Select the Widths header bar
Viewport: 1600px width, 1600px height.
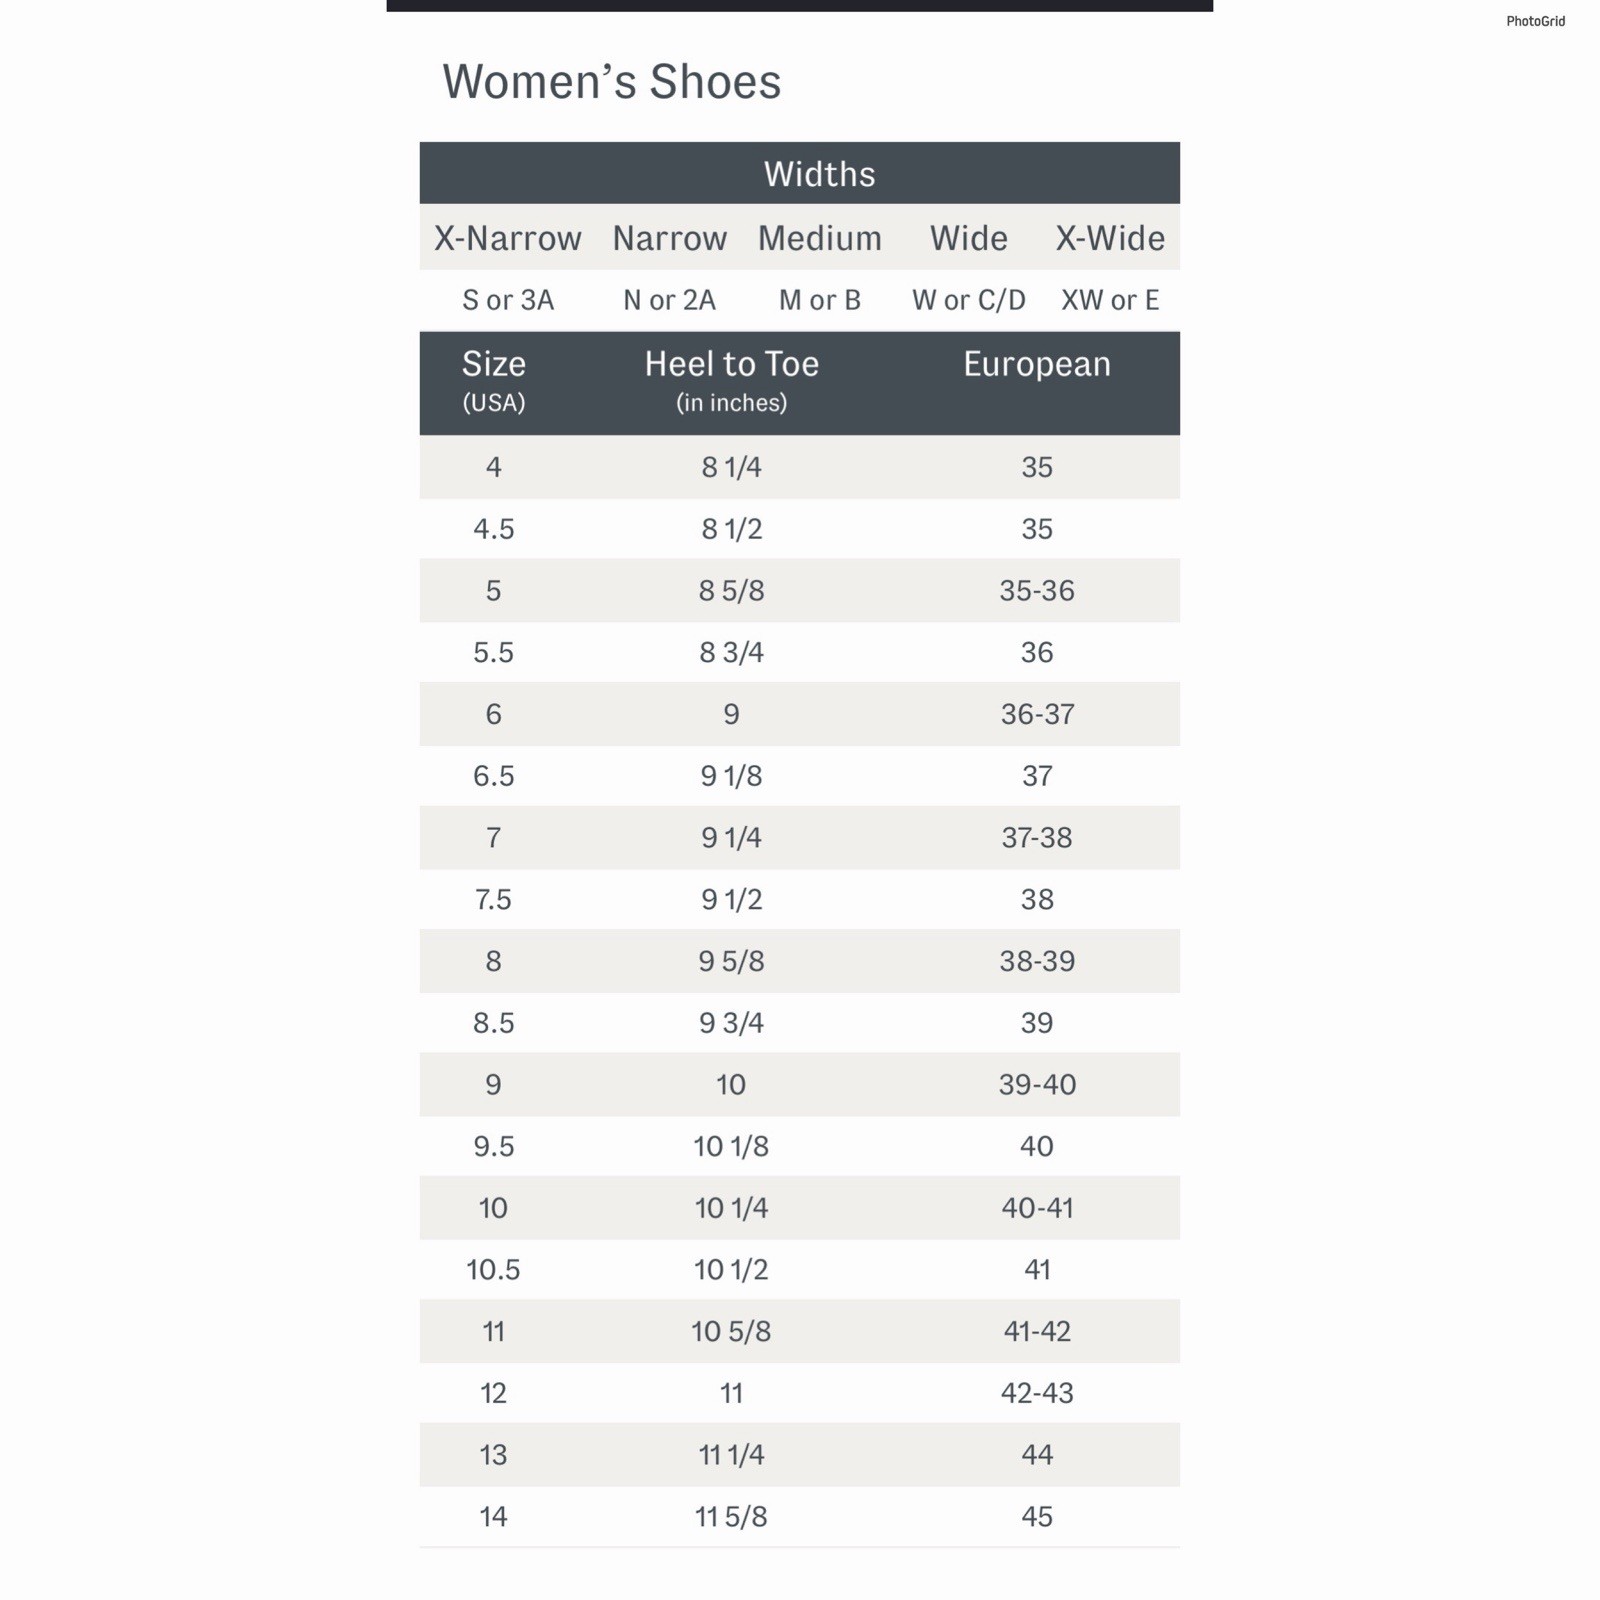coord(799,173)
